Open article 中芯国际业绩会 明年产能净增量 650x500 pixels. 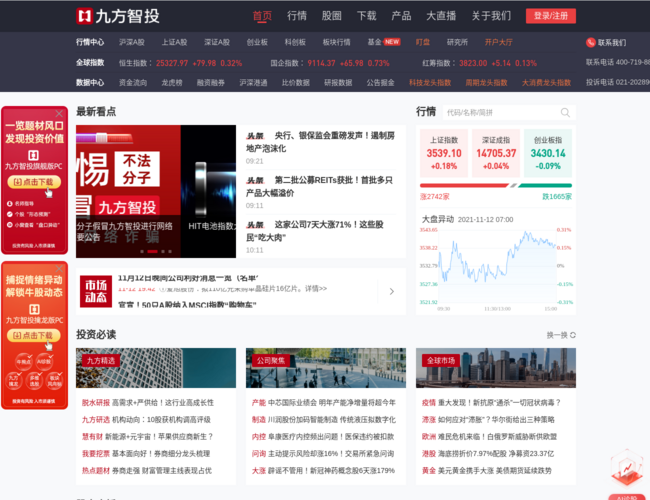332,403
